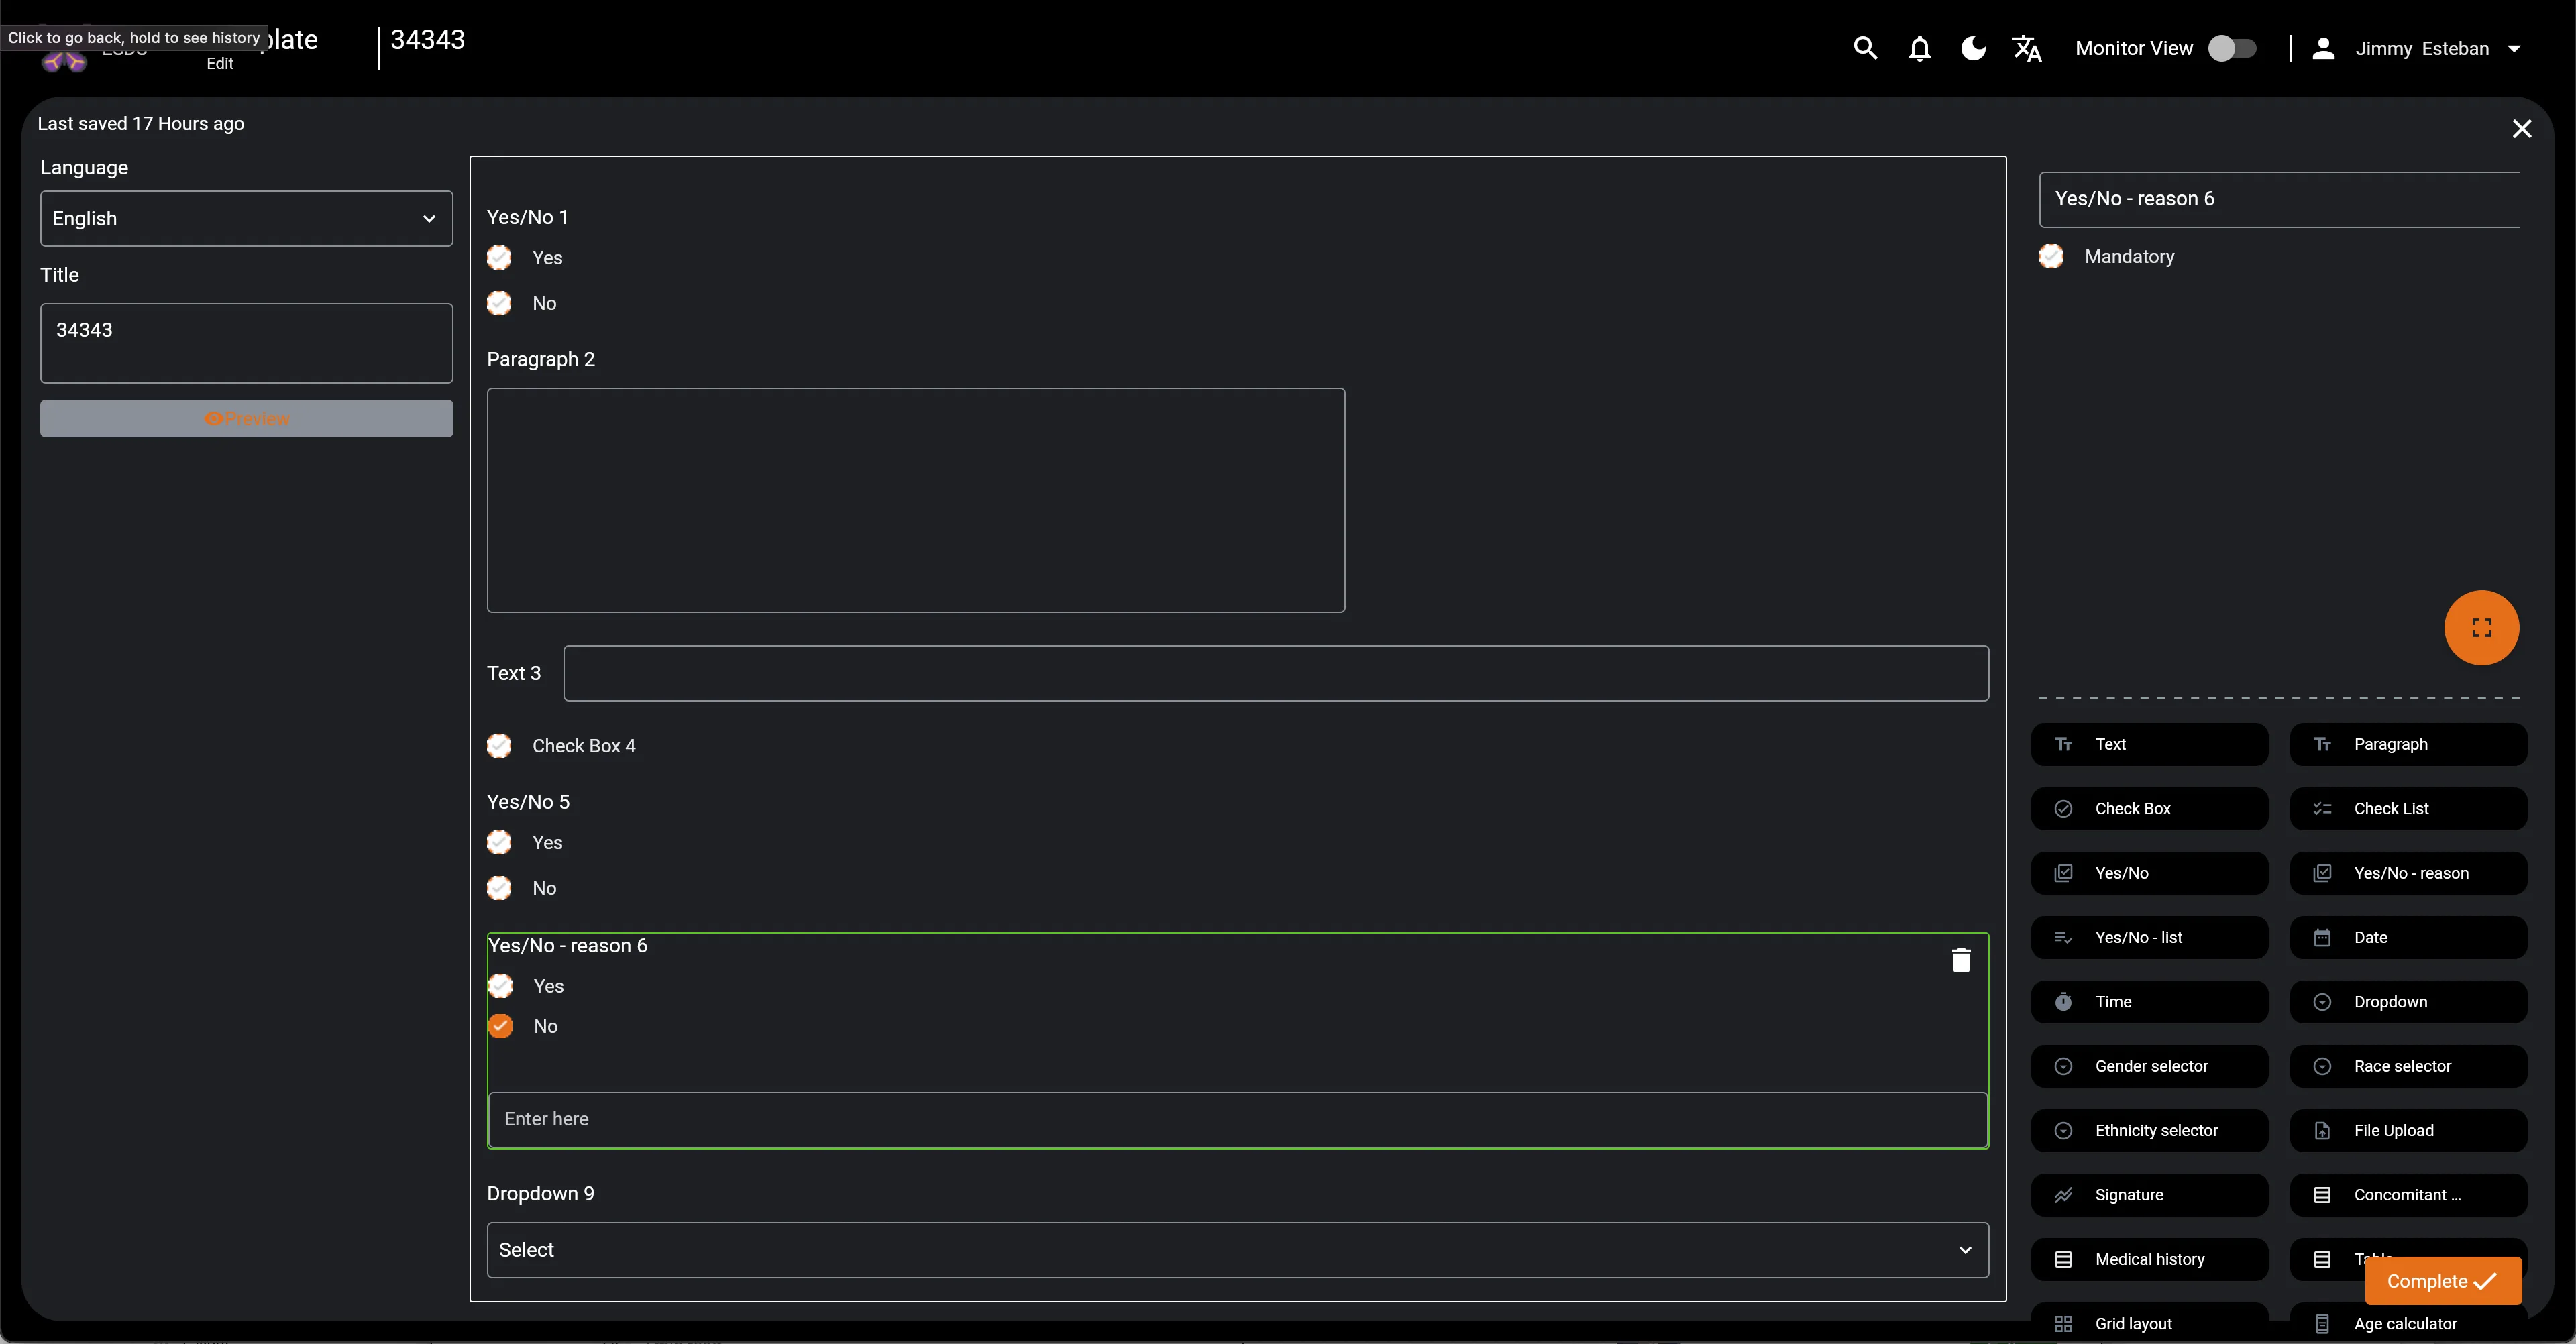Tick Check Box 4
This screenshot has width=2576, height=1344.
(x=499, y=746)
